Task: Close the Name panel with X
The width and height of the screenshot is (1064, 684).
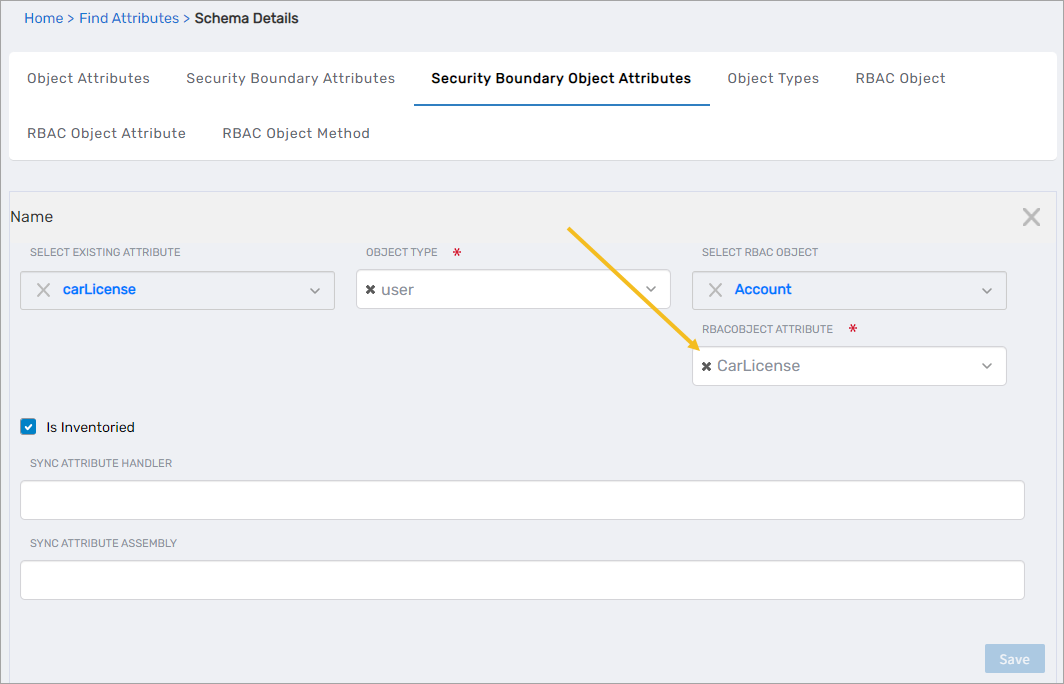Action: pyautogui.click(x=1031, y=217)
